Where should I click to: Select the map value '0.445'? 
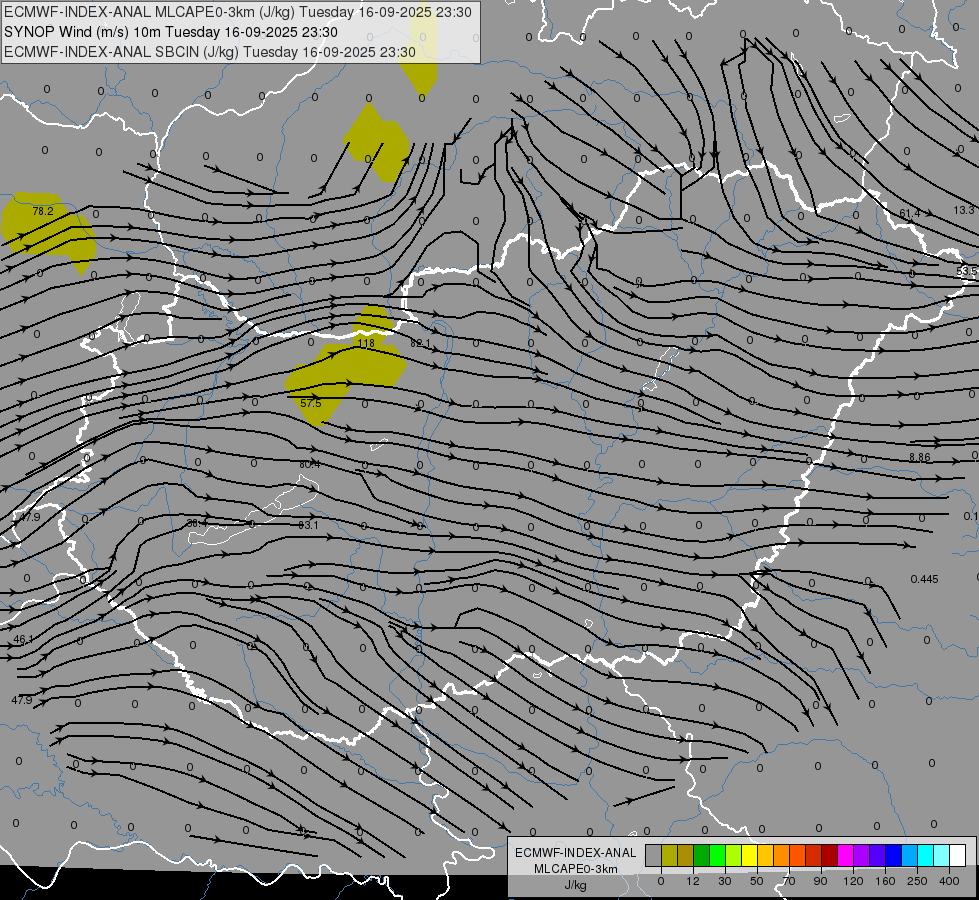coord(925,579)
